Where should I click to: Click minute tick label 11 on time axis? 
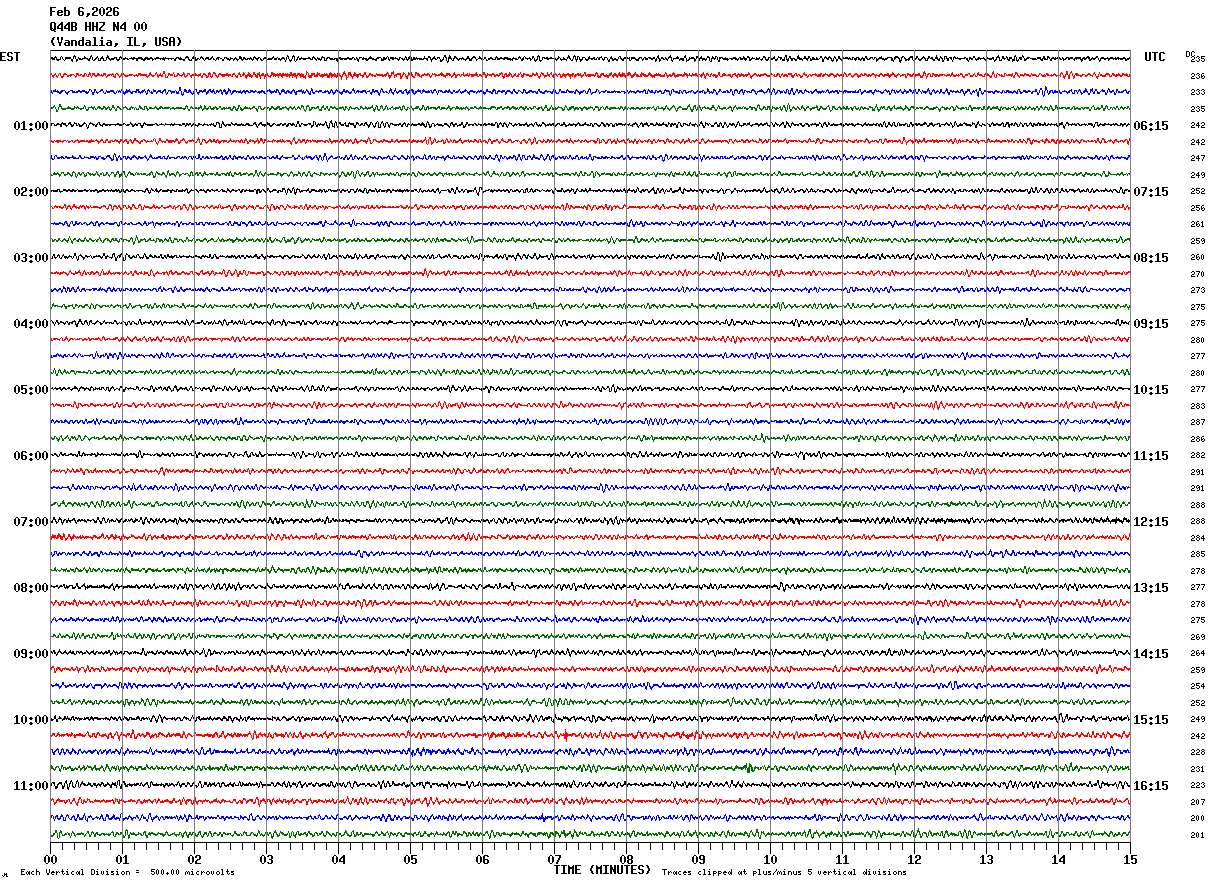tap(842, 859)
